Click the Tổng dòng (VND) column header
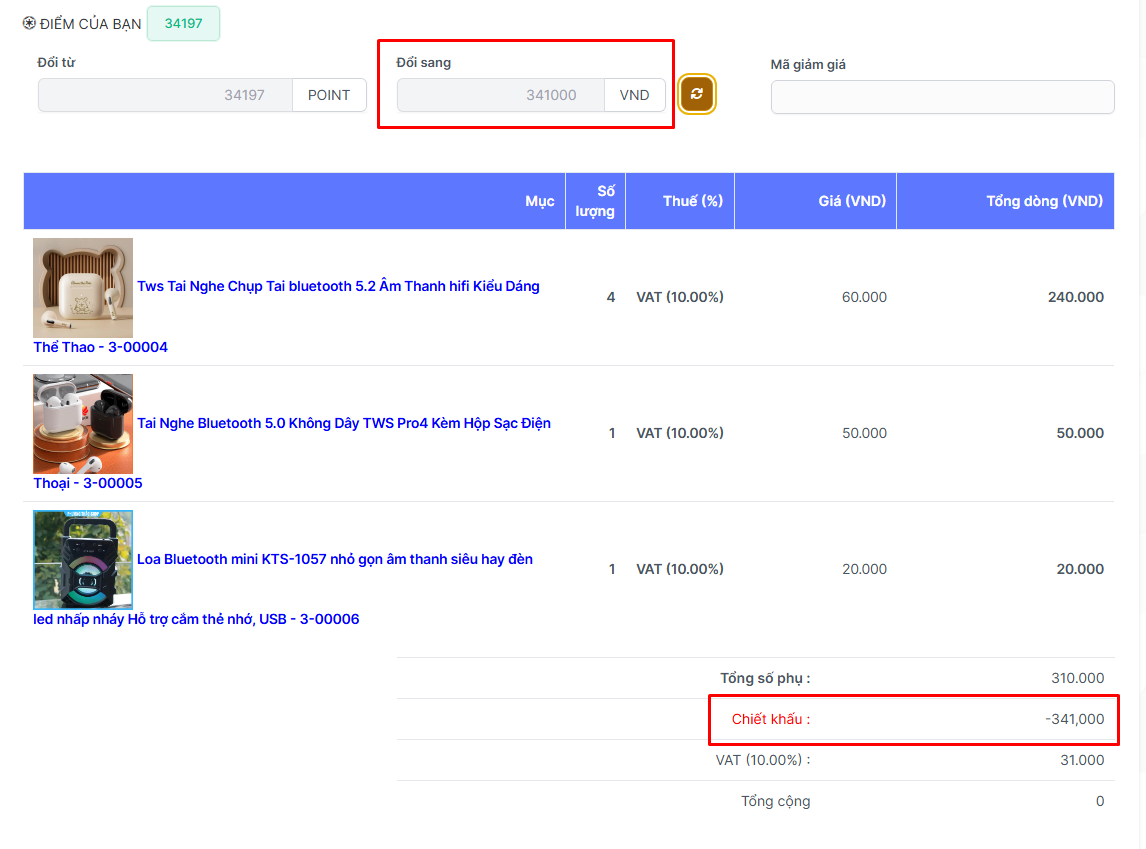The image size is (1146, 849). [1044, 201]
